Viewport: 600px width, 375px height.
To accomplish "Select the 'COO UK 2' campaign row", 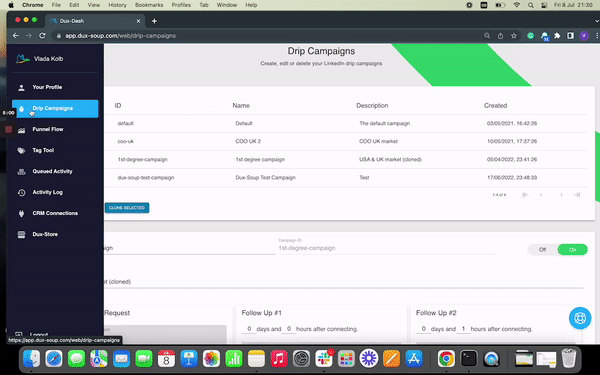I will click(346, 142).
